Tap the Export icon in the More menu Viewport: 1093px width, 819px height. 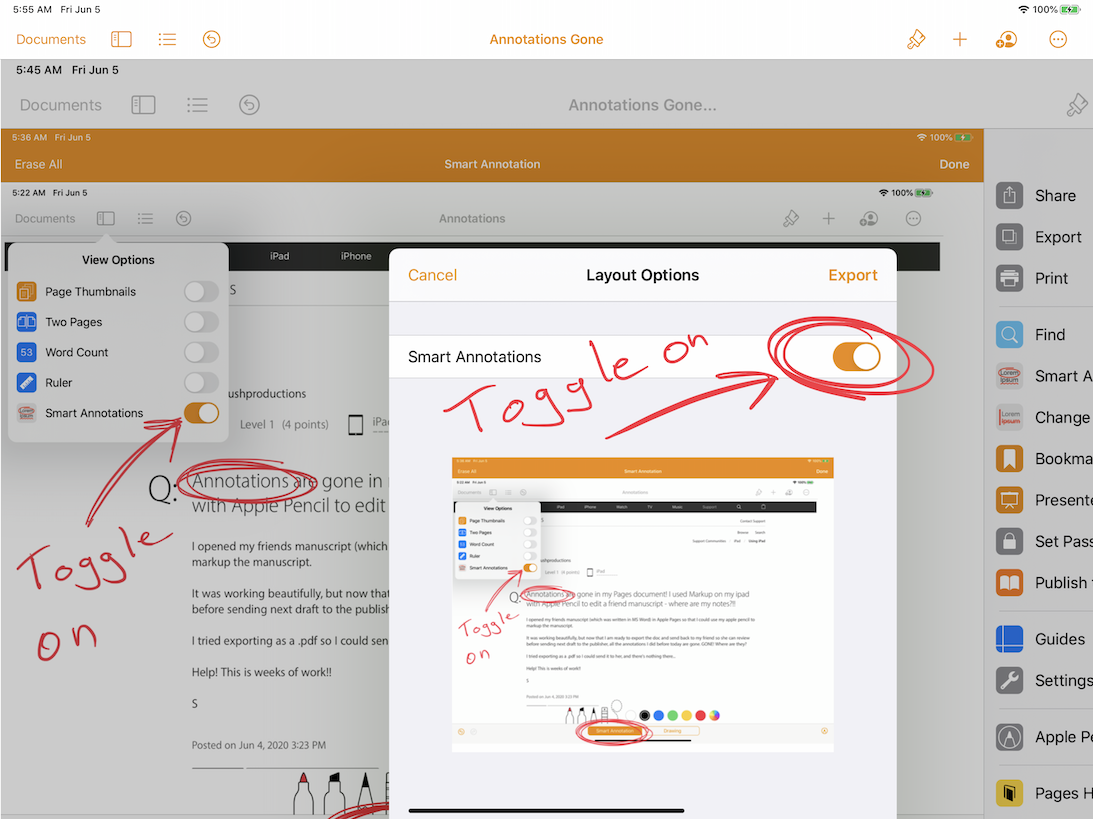coord(1009,237)
